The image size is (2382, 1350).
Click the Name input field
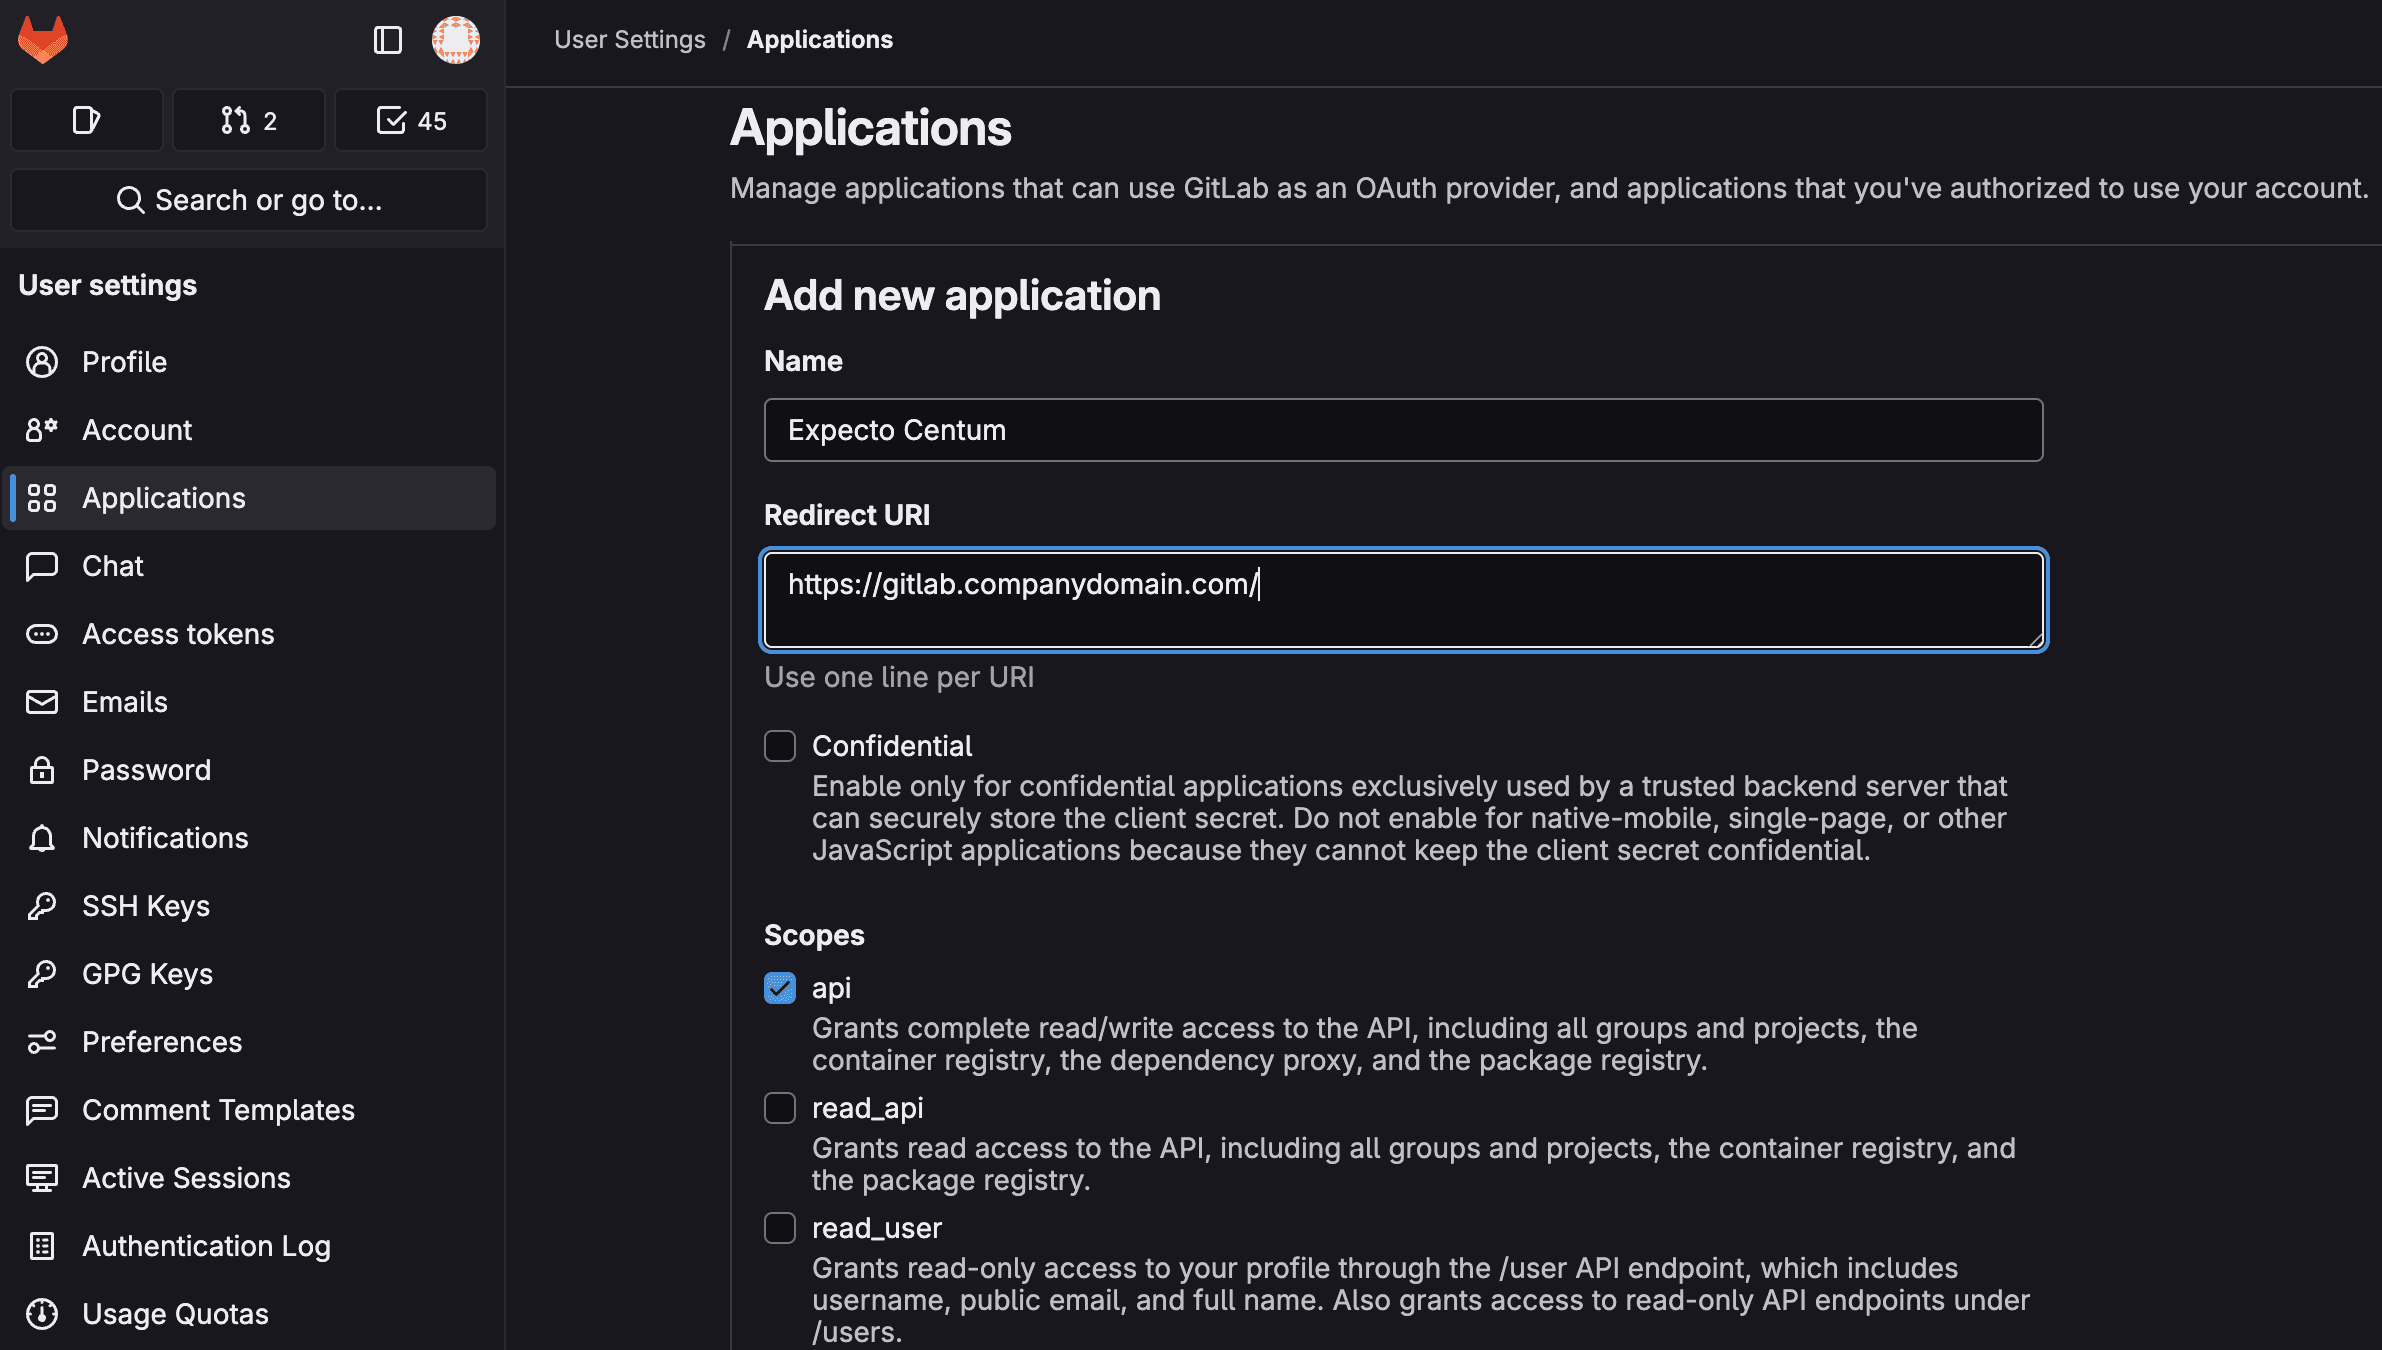(x=1403, y=430)
